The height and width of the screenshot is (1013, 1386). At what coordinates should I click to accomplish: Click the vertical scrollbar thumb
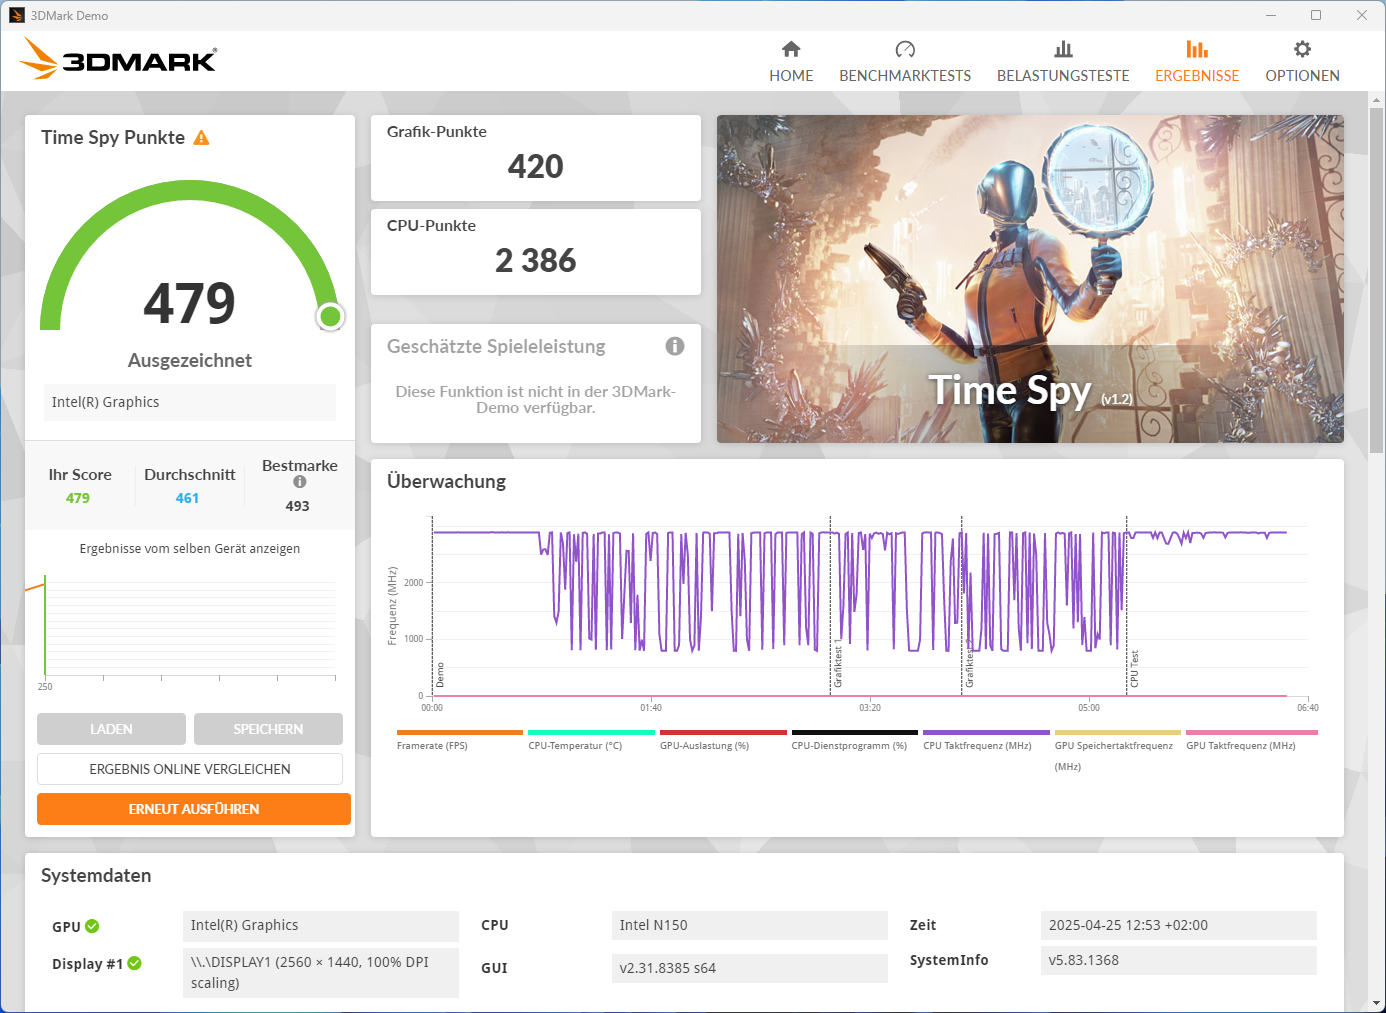click(1377, 282)
